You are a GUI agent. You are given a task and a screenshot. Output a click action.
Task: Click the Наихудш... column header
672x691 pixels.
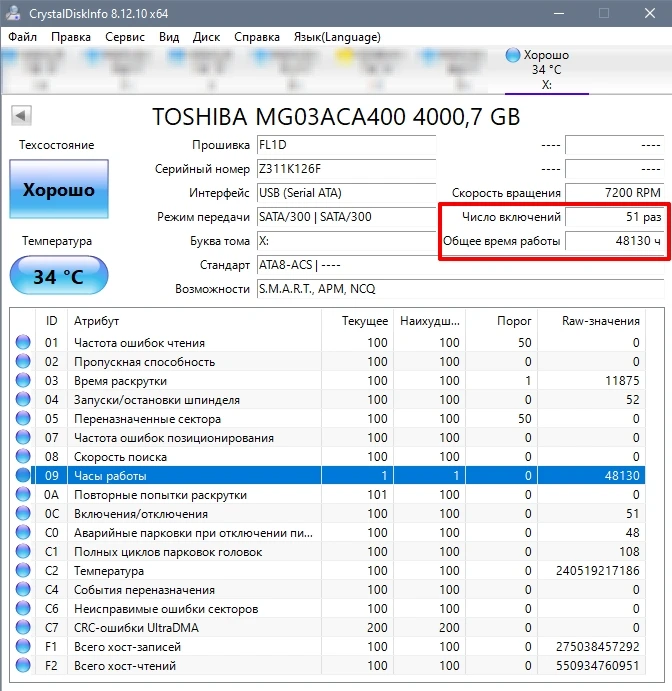pos(430,321)
